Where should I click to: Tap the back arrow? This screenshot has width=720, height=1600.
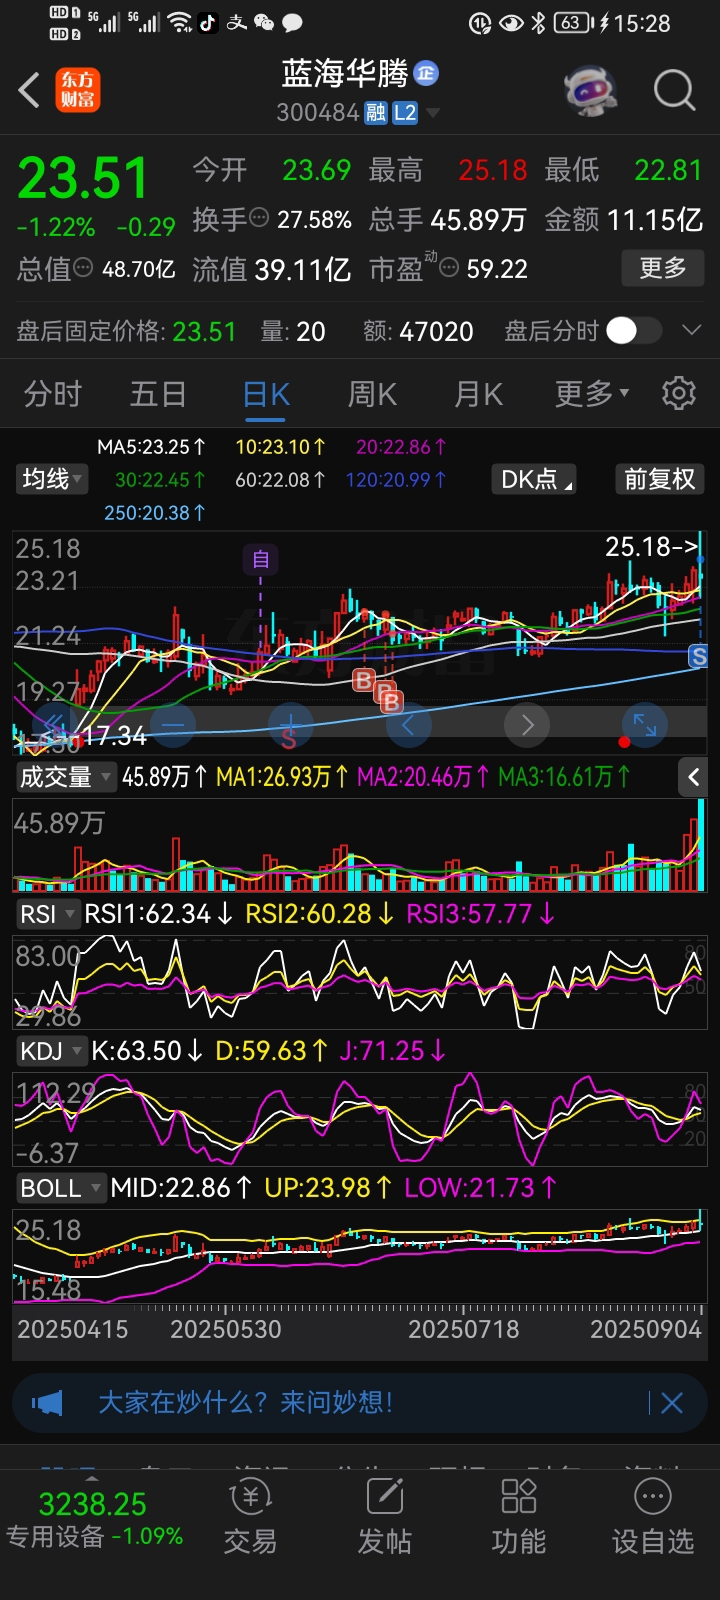(x=30, y=90)
